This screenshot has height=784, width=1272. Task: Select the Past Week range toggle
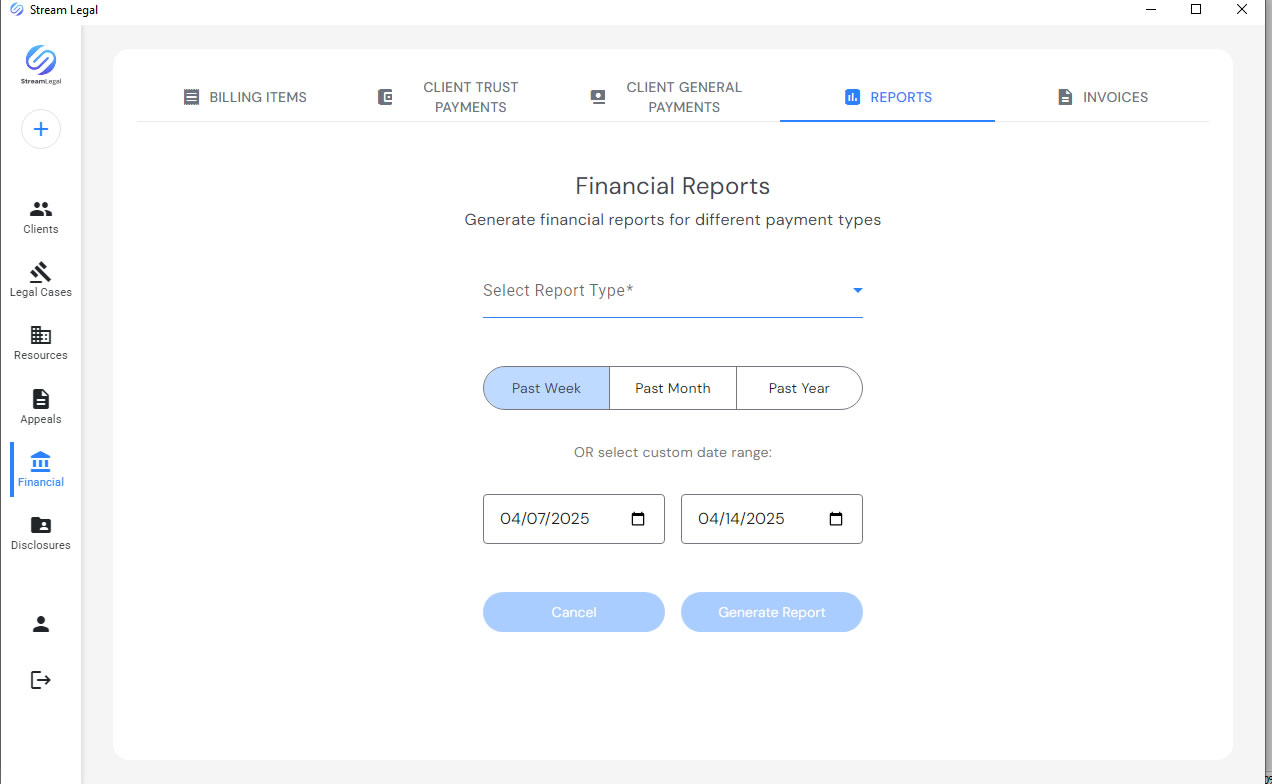click(x=546, y=388)
